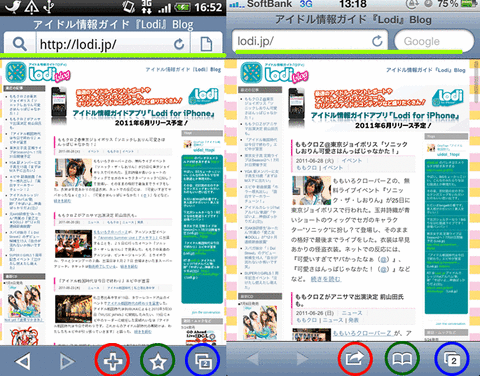Tap the forward arrow in the Android browser
Image resolution: width=480 pixels, height=376 pixels.
67,361
